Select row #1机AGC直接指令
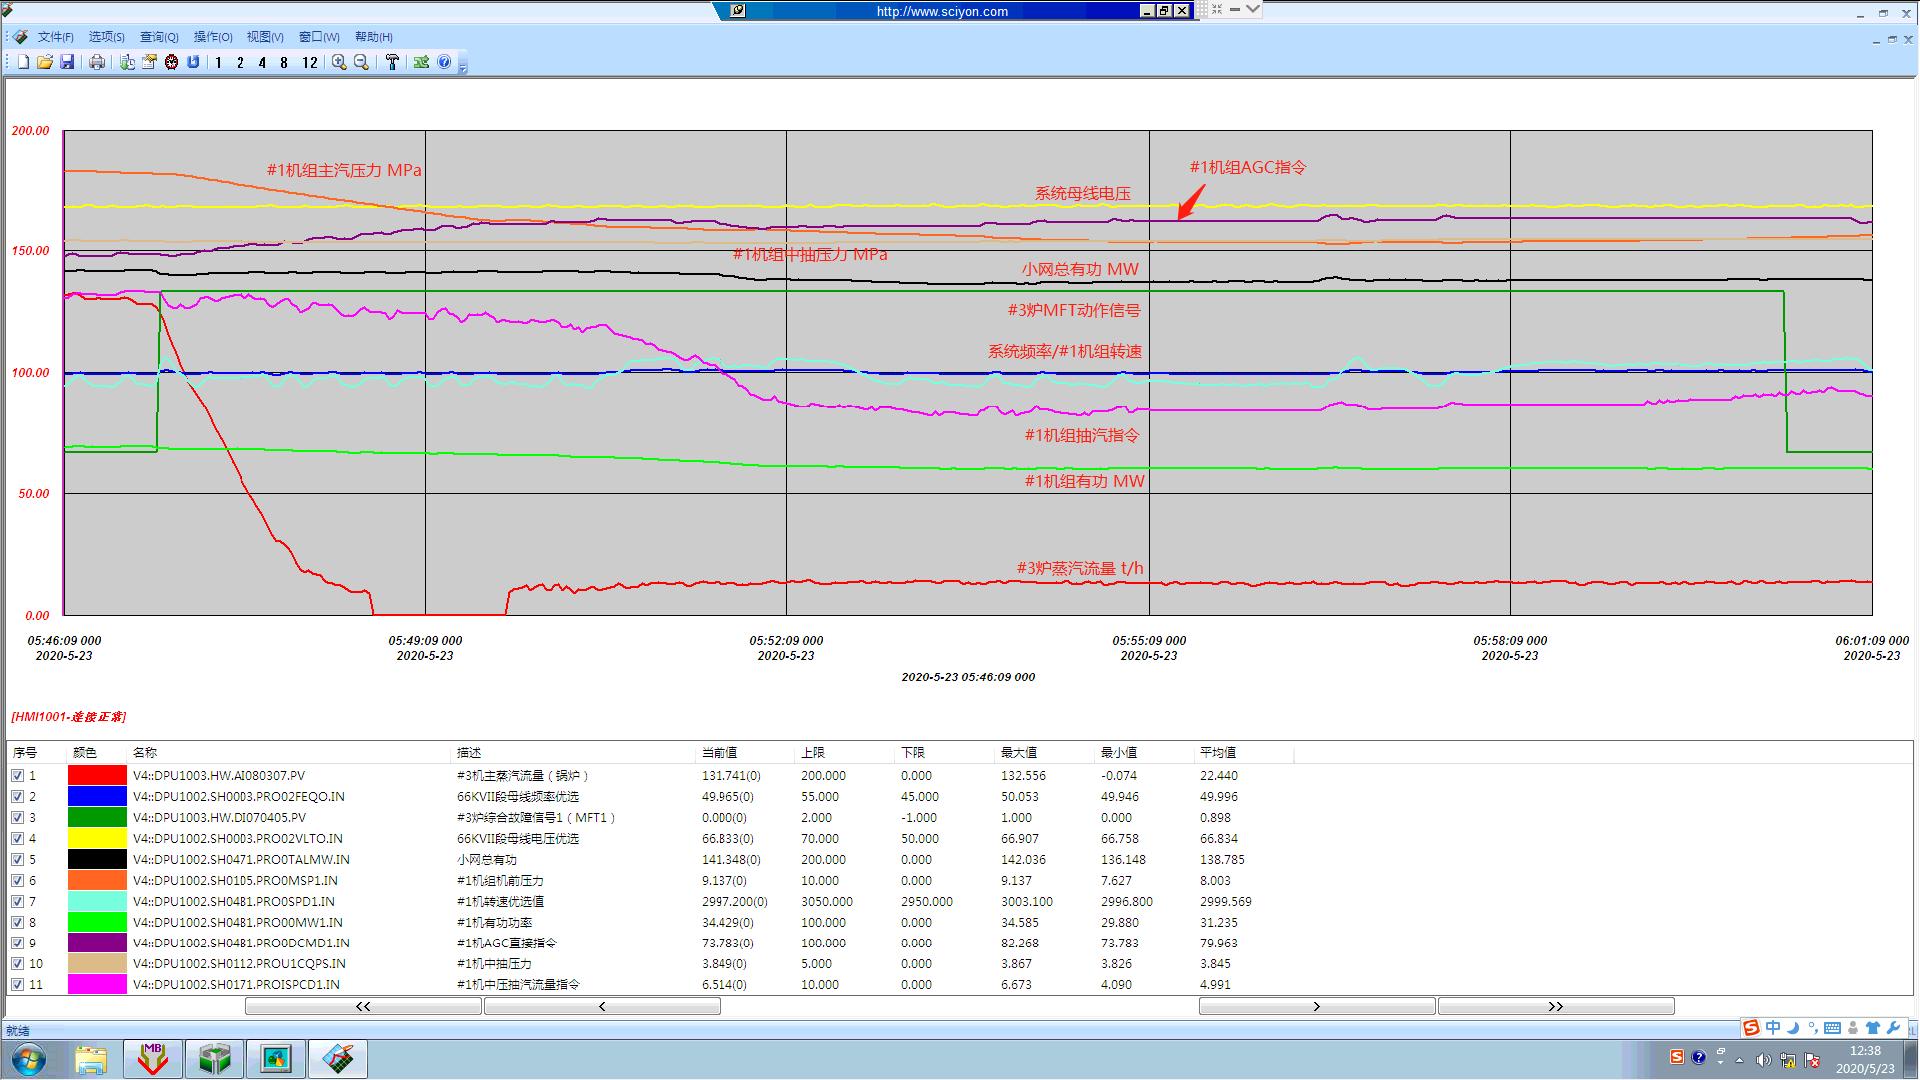1920x1080 pixels. tap(506, 942)
